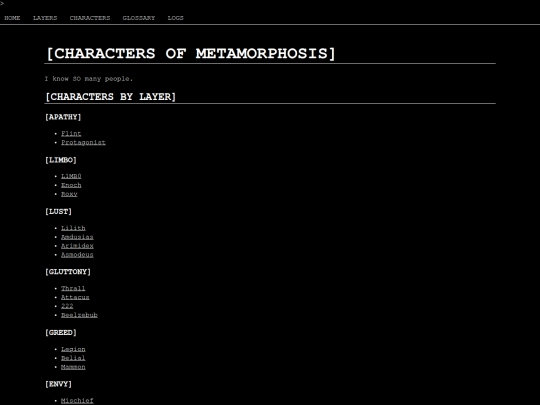This screenshot has width=540, height=405.
Task: Click the [LUST] section heading
Action: [x=58, y=212]
